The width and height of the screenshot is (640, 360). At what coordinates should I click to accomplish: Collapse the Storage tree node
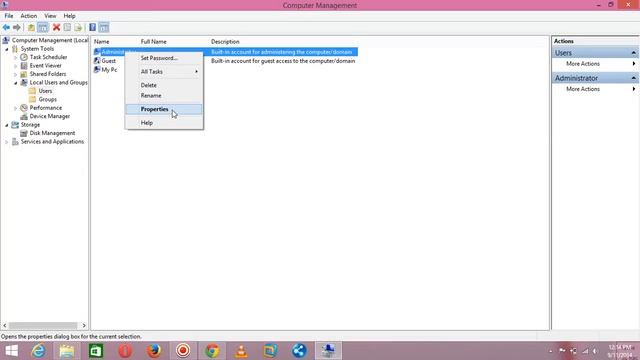coord(7,125)
